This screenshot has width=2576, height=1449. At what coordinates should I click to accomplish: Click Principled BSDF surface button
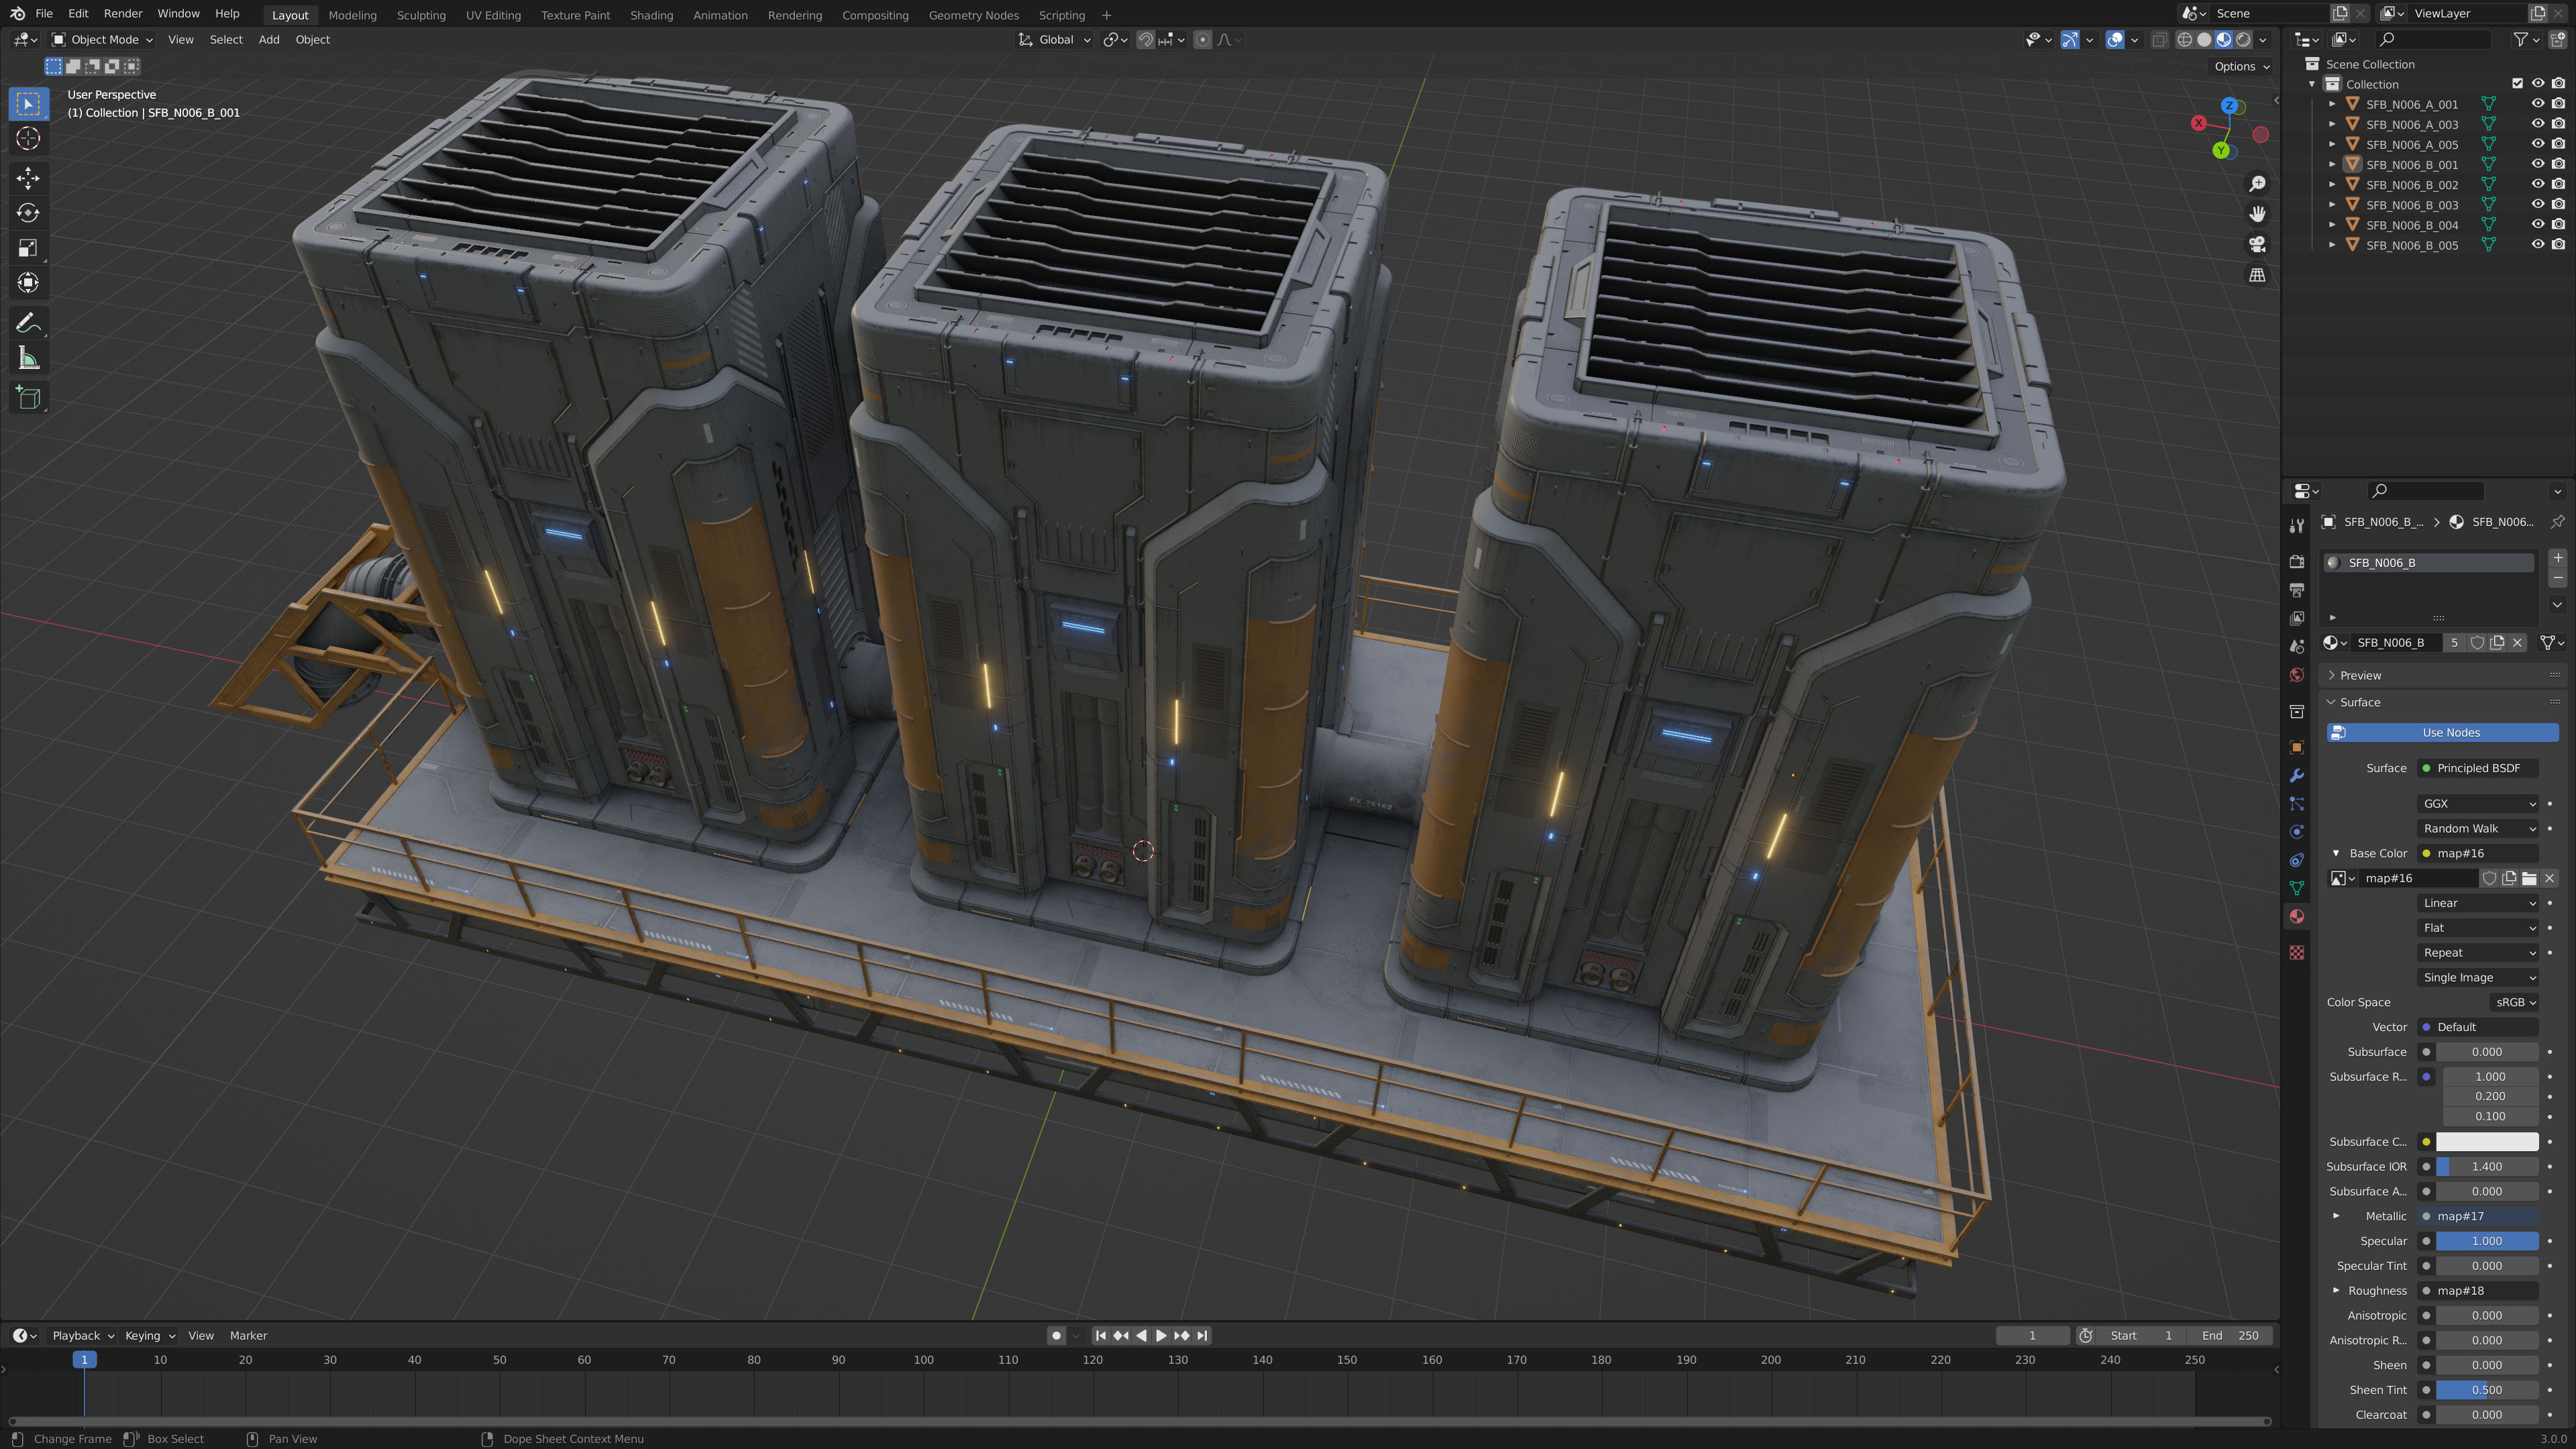point(2478,768)
